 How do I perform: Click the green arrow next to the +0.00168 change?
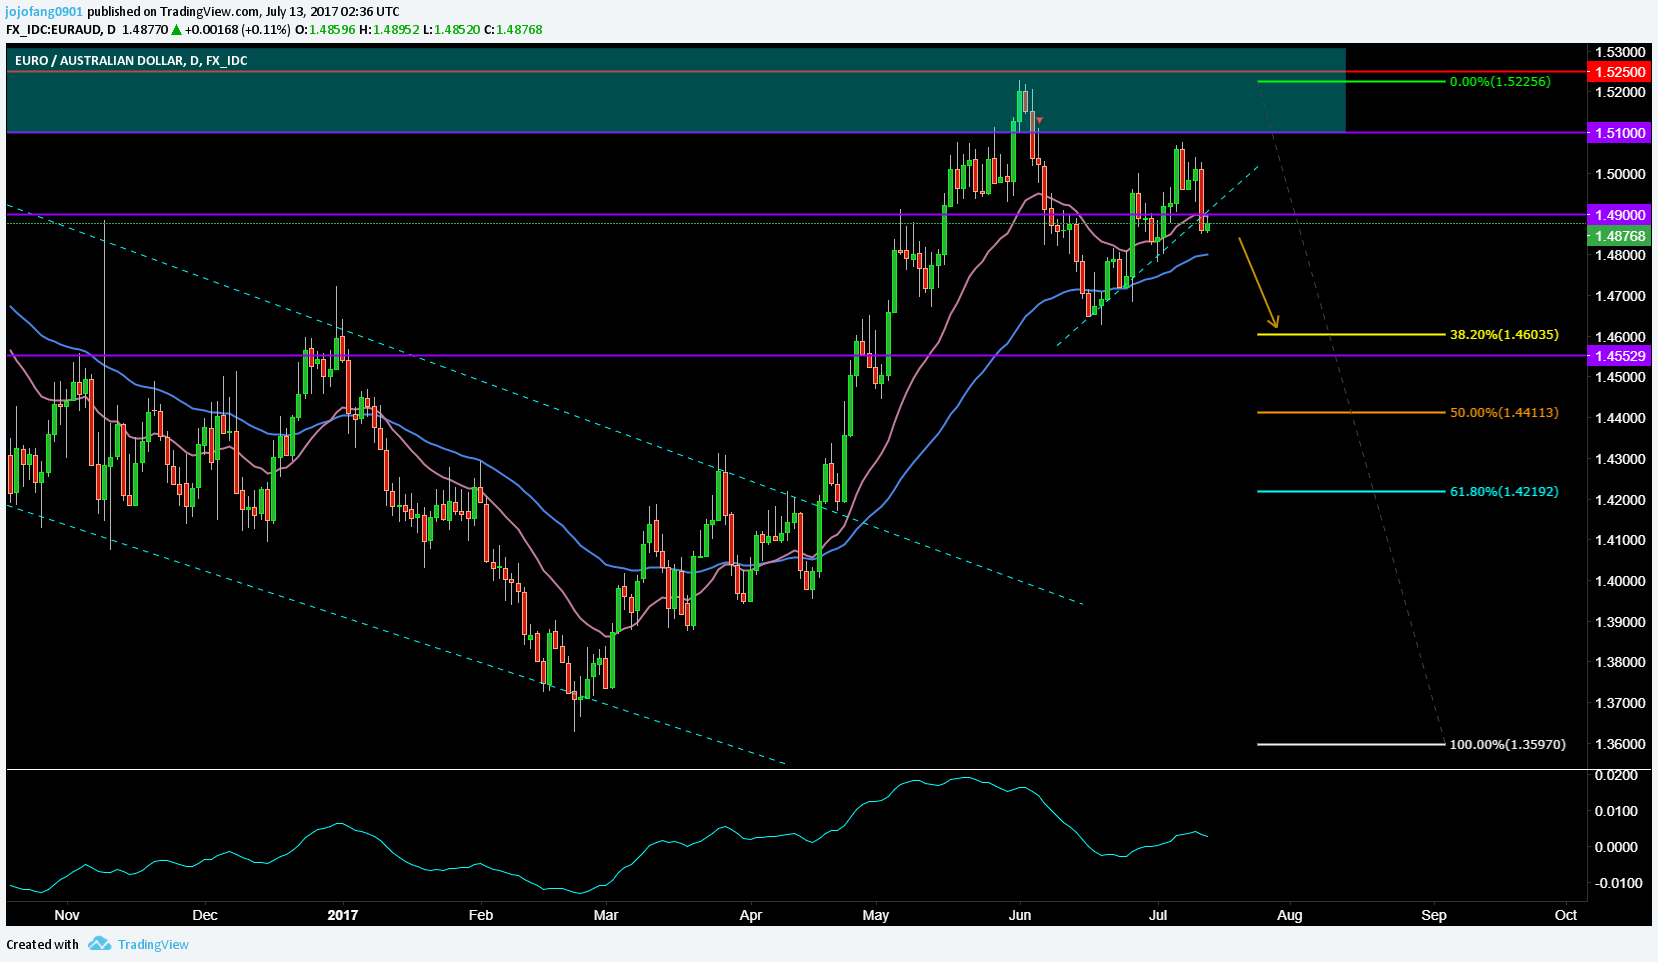(178, 30)
